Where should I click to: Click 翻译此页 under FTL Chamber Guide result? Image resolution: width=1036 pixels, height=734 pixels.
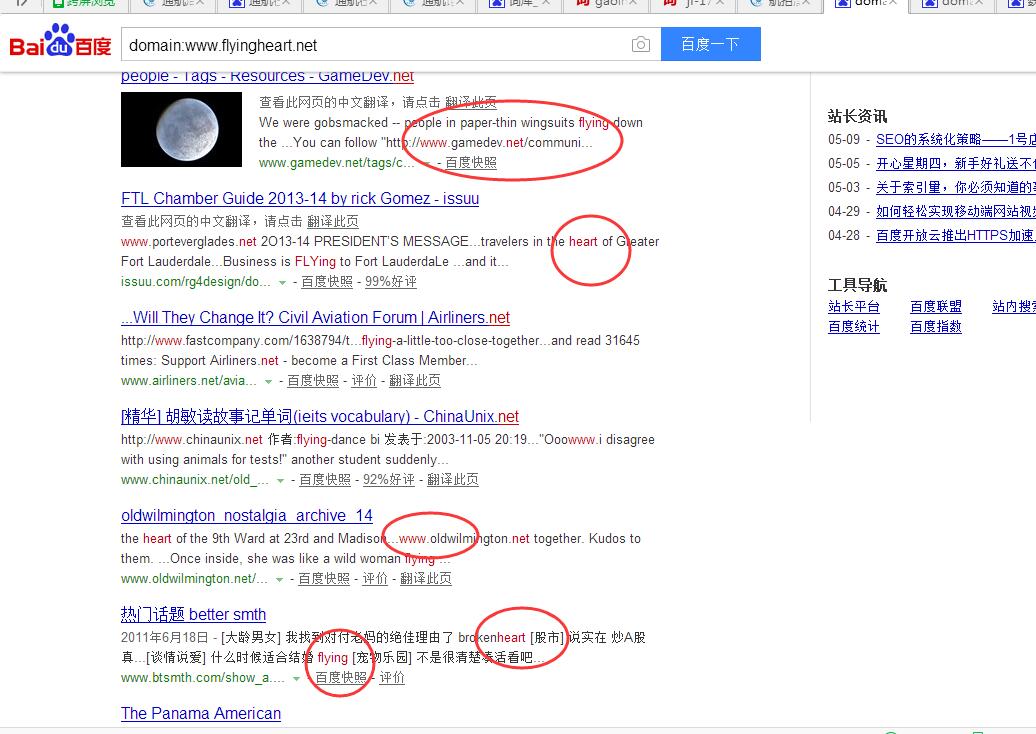[x=333, y=221]
